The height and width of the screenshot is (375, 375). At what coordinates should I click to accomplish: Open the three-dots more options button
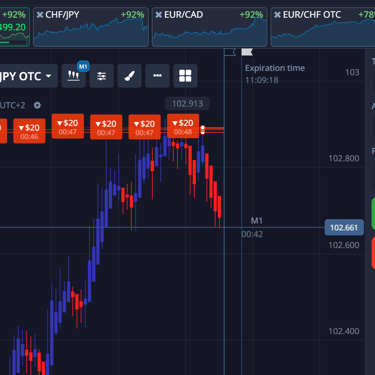click(x=157, y=76)
